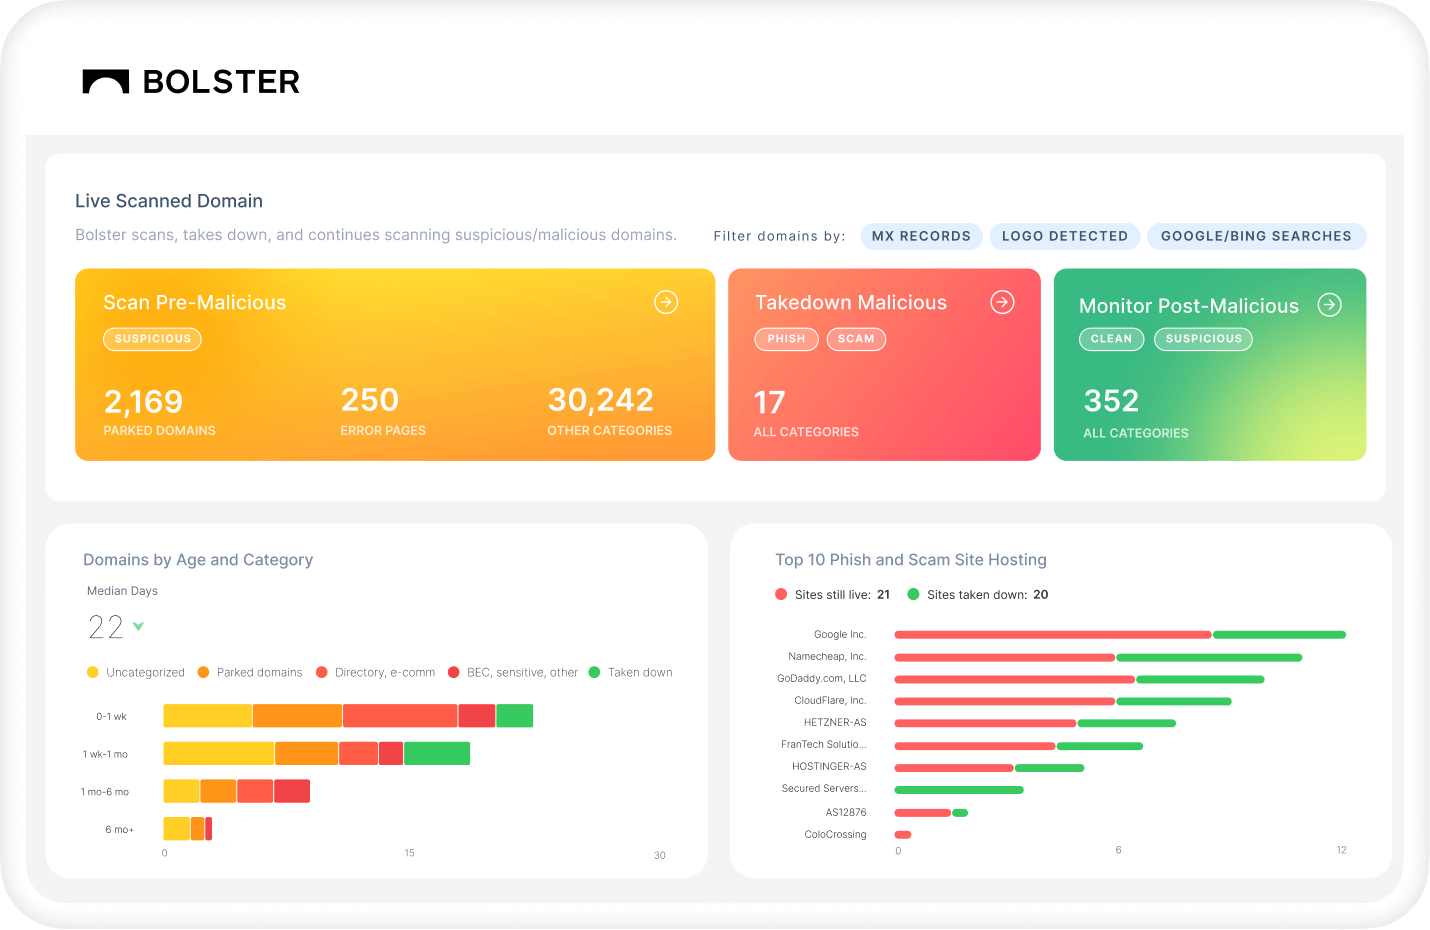Click red Sites still live legend dot
This screenshot has width=1430, height=930.
point(781,594)
